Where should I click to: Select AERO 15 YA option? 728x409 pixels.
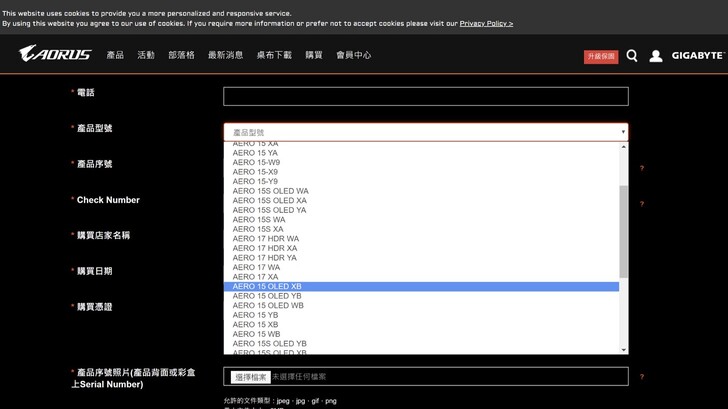pos(421,153)
